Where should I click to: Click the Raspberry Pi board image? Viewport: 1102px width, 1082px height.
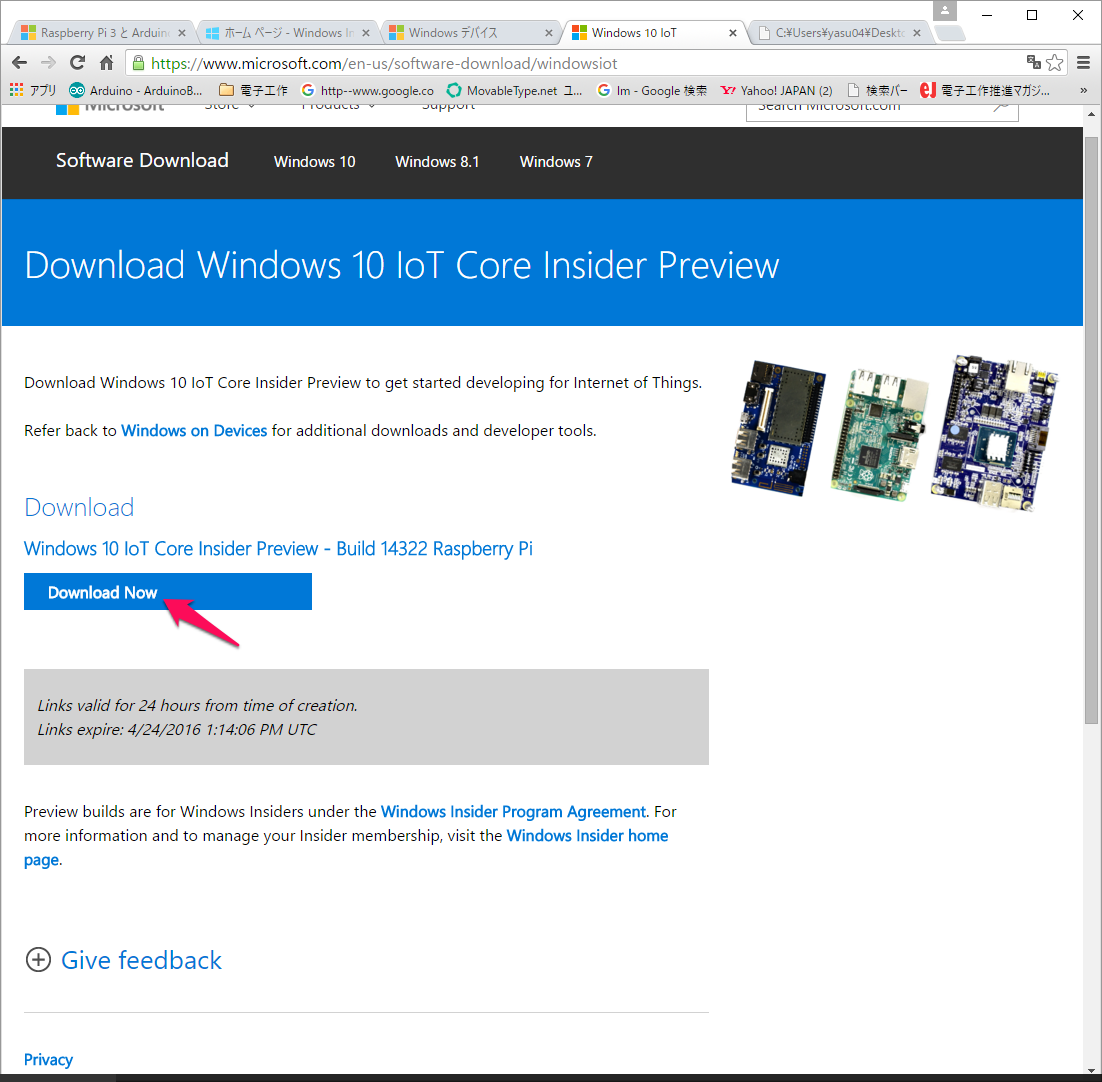878,434
